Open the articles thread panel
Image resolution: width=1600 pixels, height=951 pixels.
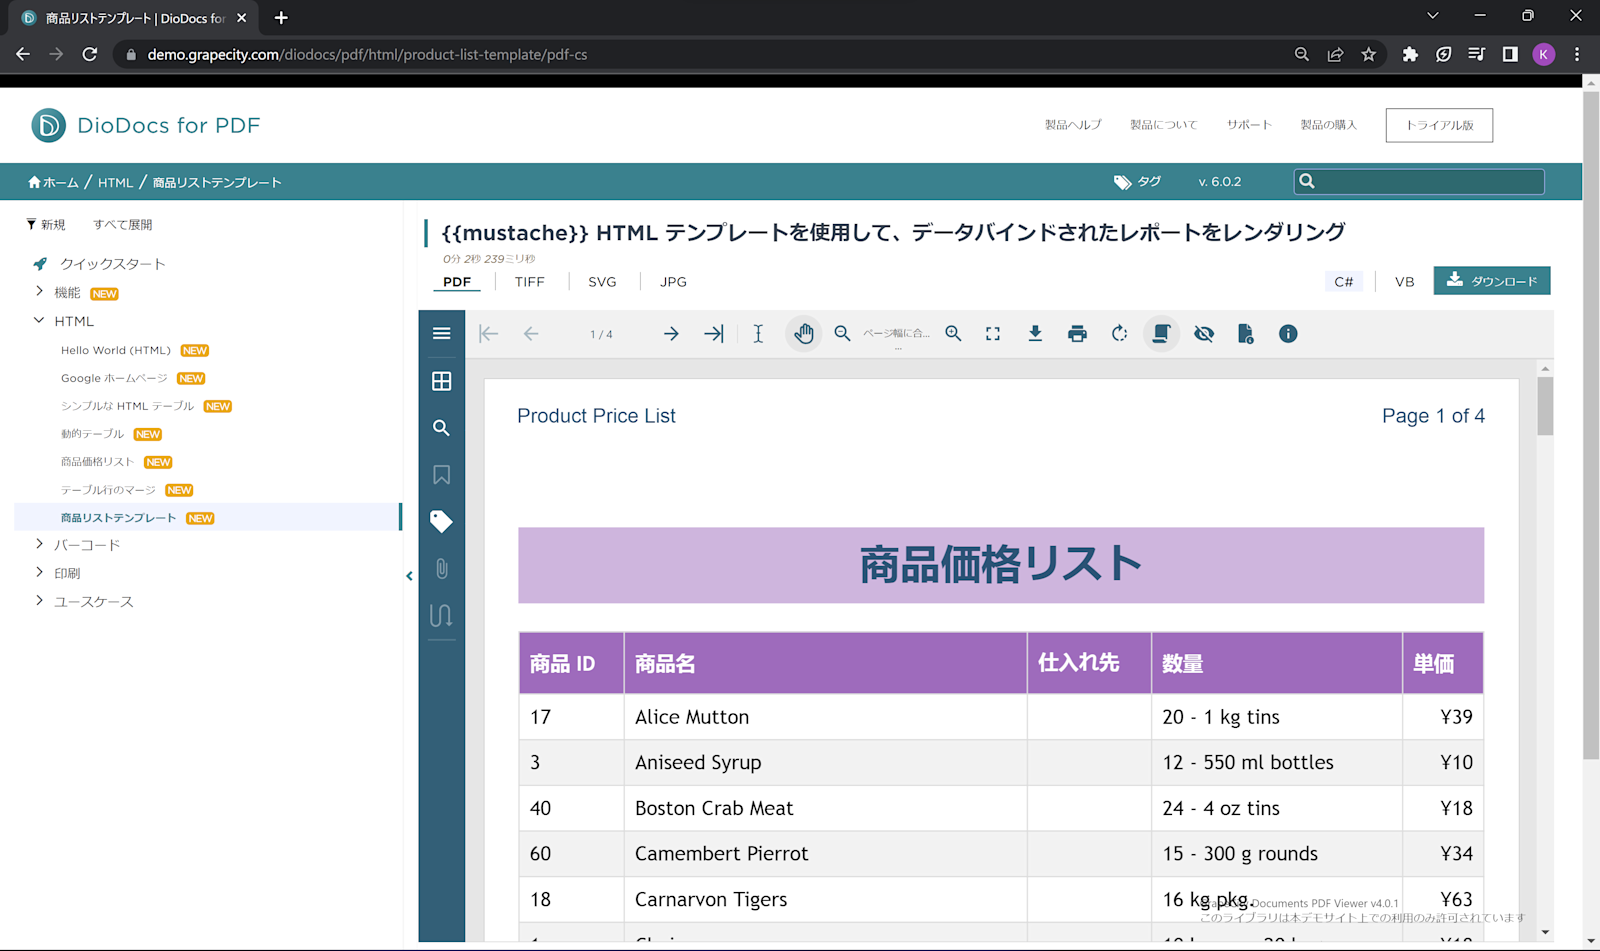[x=441, y=615]
